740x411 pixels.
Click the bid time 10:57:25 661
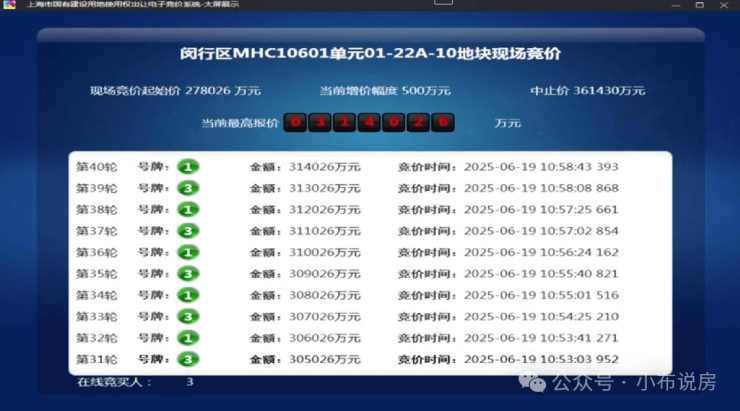point(579,210)
